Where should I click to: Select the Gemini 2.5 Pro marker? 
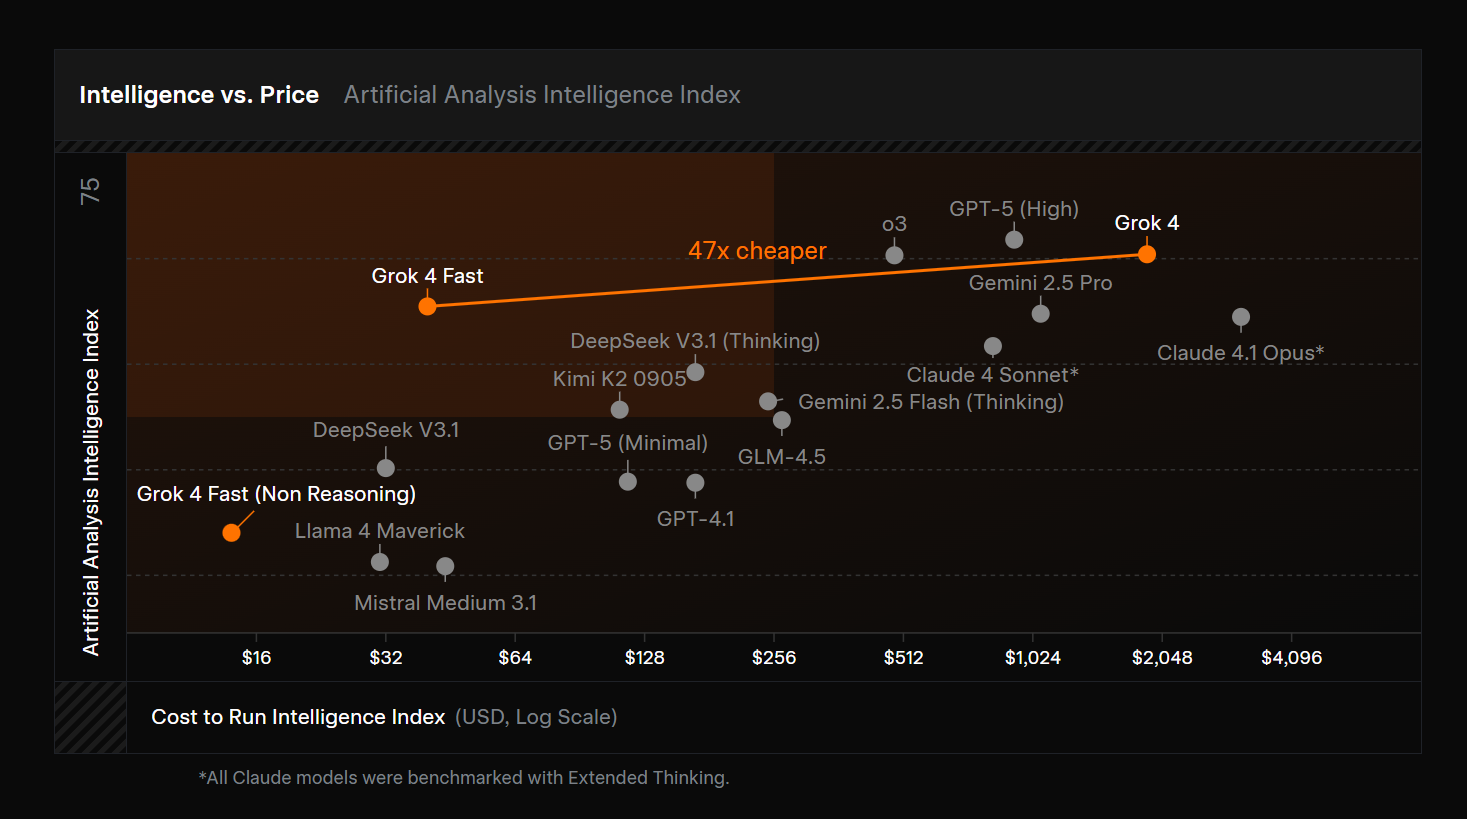1040,313
